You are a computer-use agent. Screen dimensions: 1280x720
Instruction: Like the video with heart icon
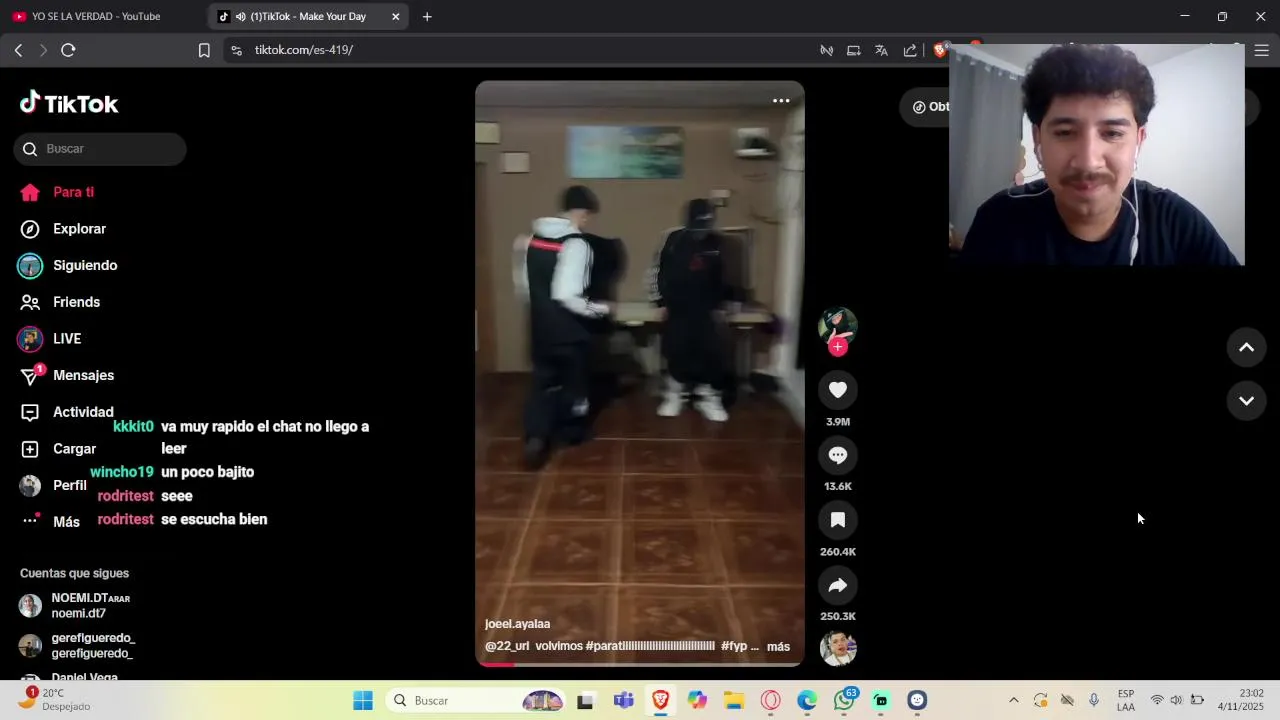(x=838, y=390)
